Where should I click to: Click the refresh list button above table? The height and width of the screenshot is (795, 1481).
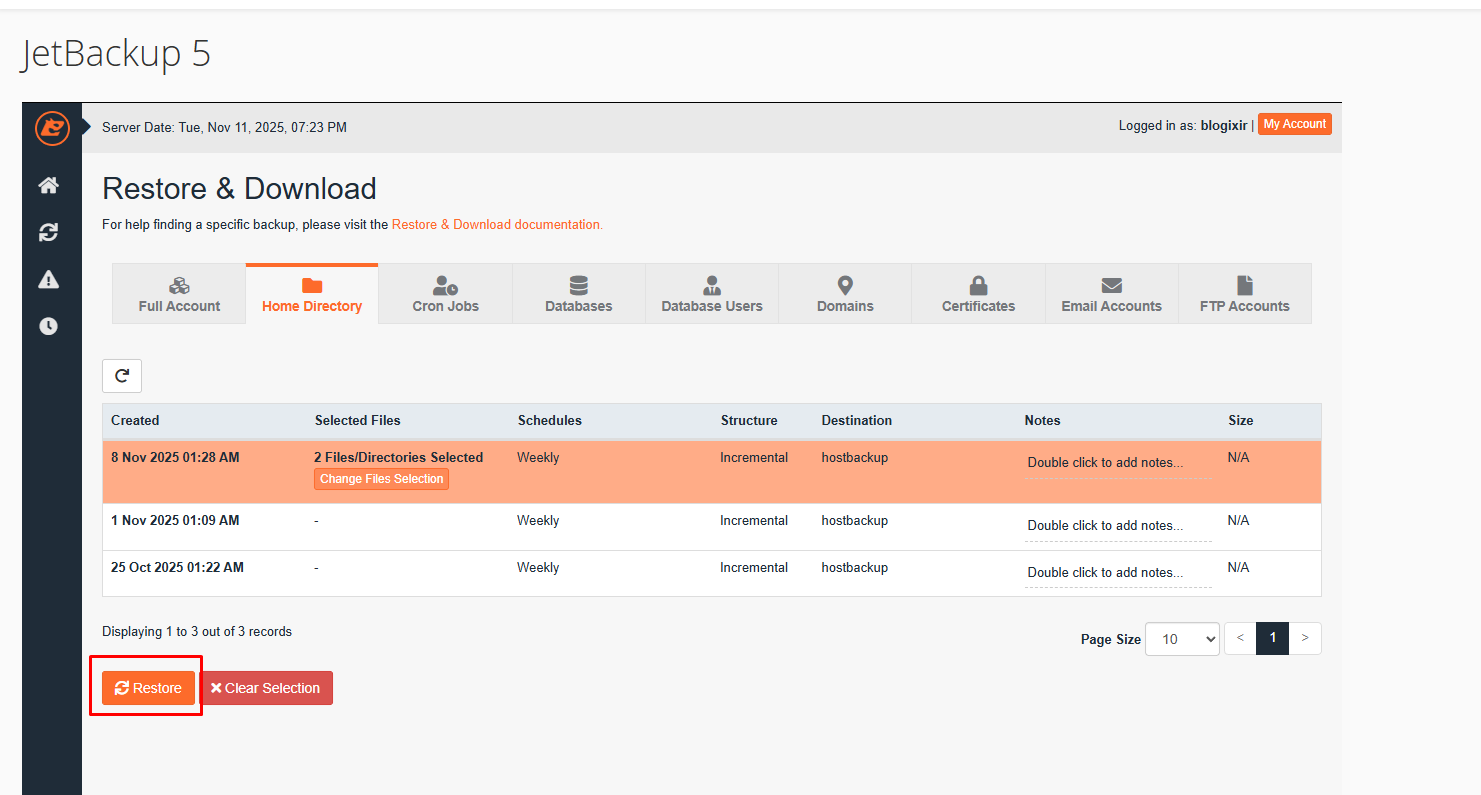click(122, 376)
